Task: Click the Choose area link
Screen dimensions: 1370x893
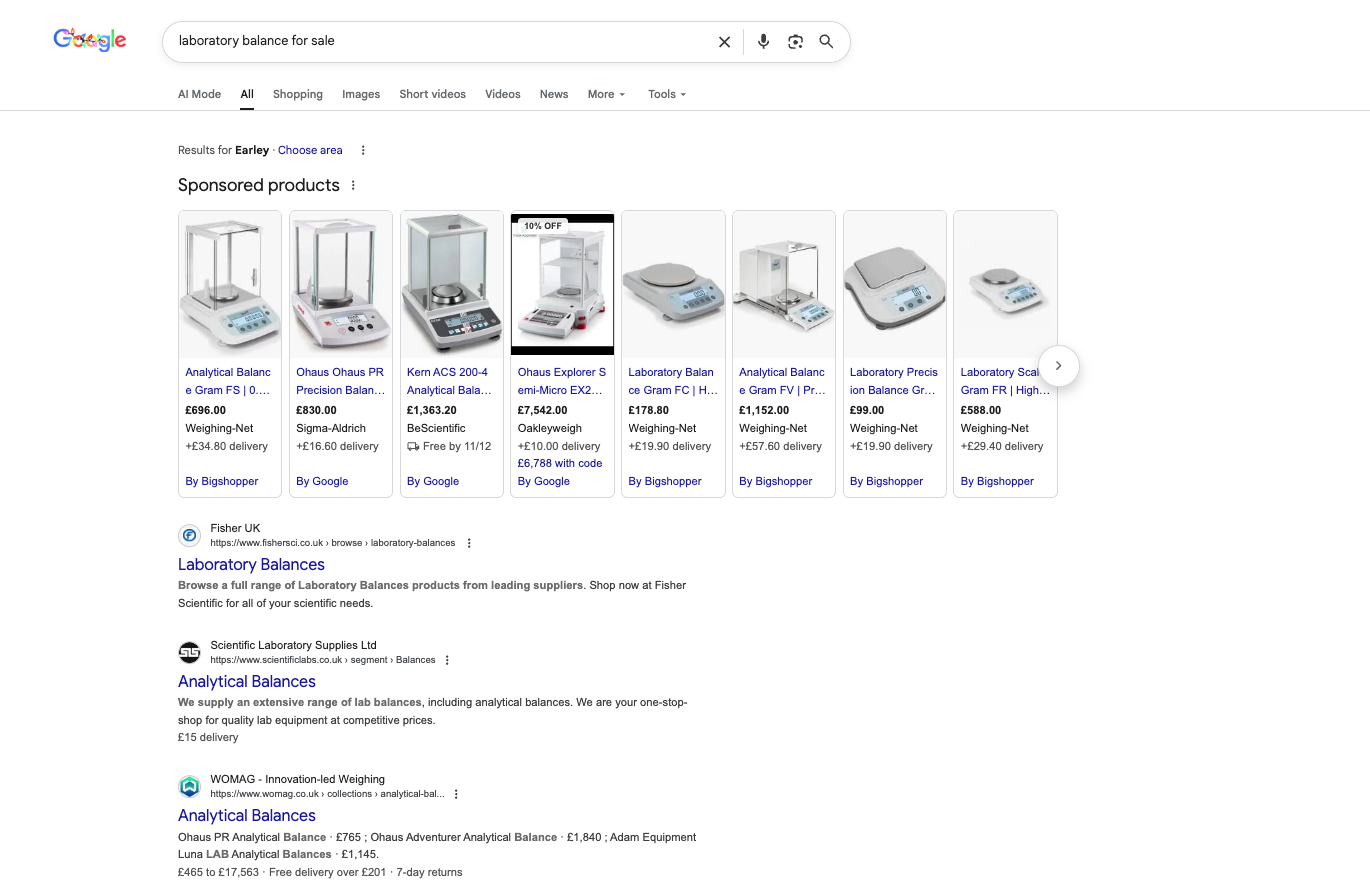Action: (310, 150)
